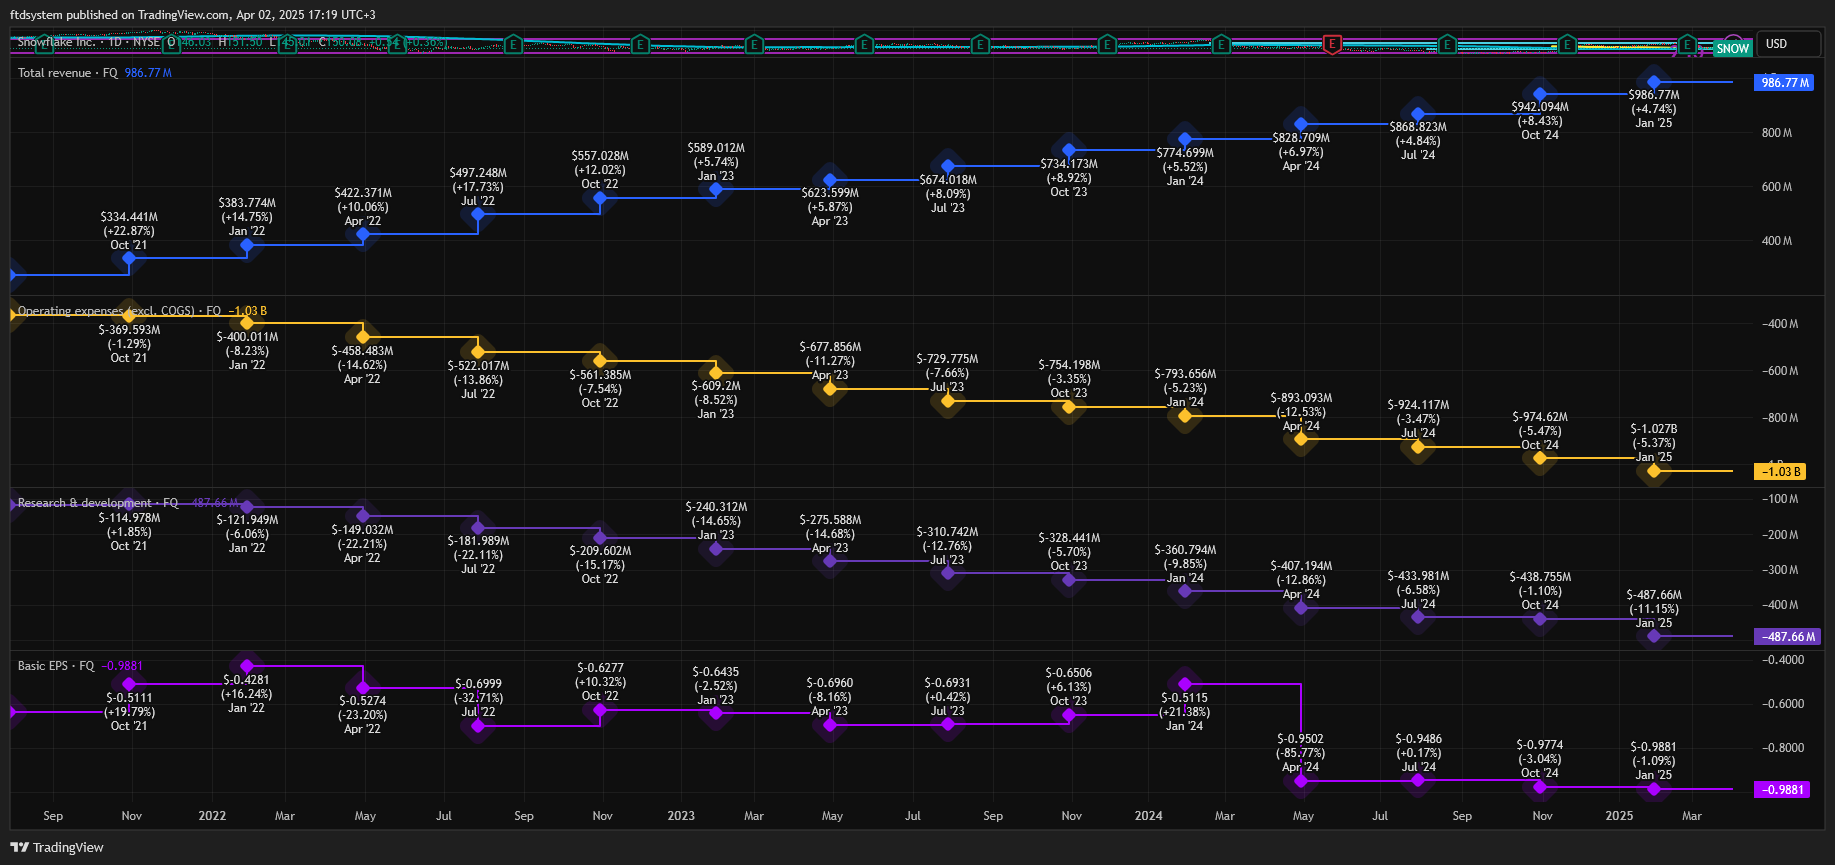Select the blue revenue point $497.248M Jul '22
The height and width of the screenshot is (865, 1835).
pyautogui.click(x=478, y=213)
